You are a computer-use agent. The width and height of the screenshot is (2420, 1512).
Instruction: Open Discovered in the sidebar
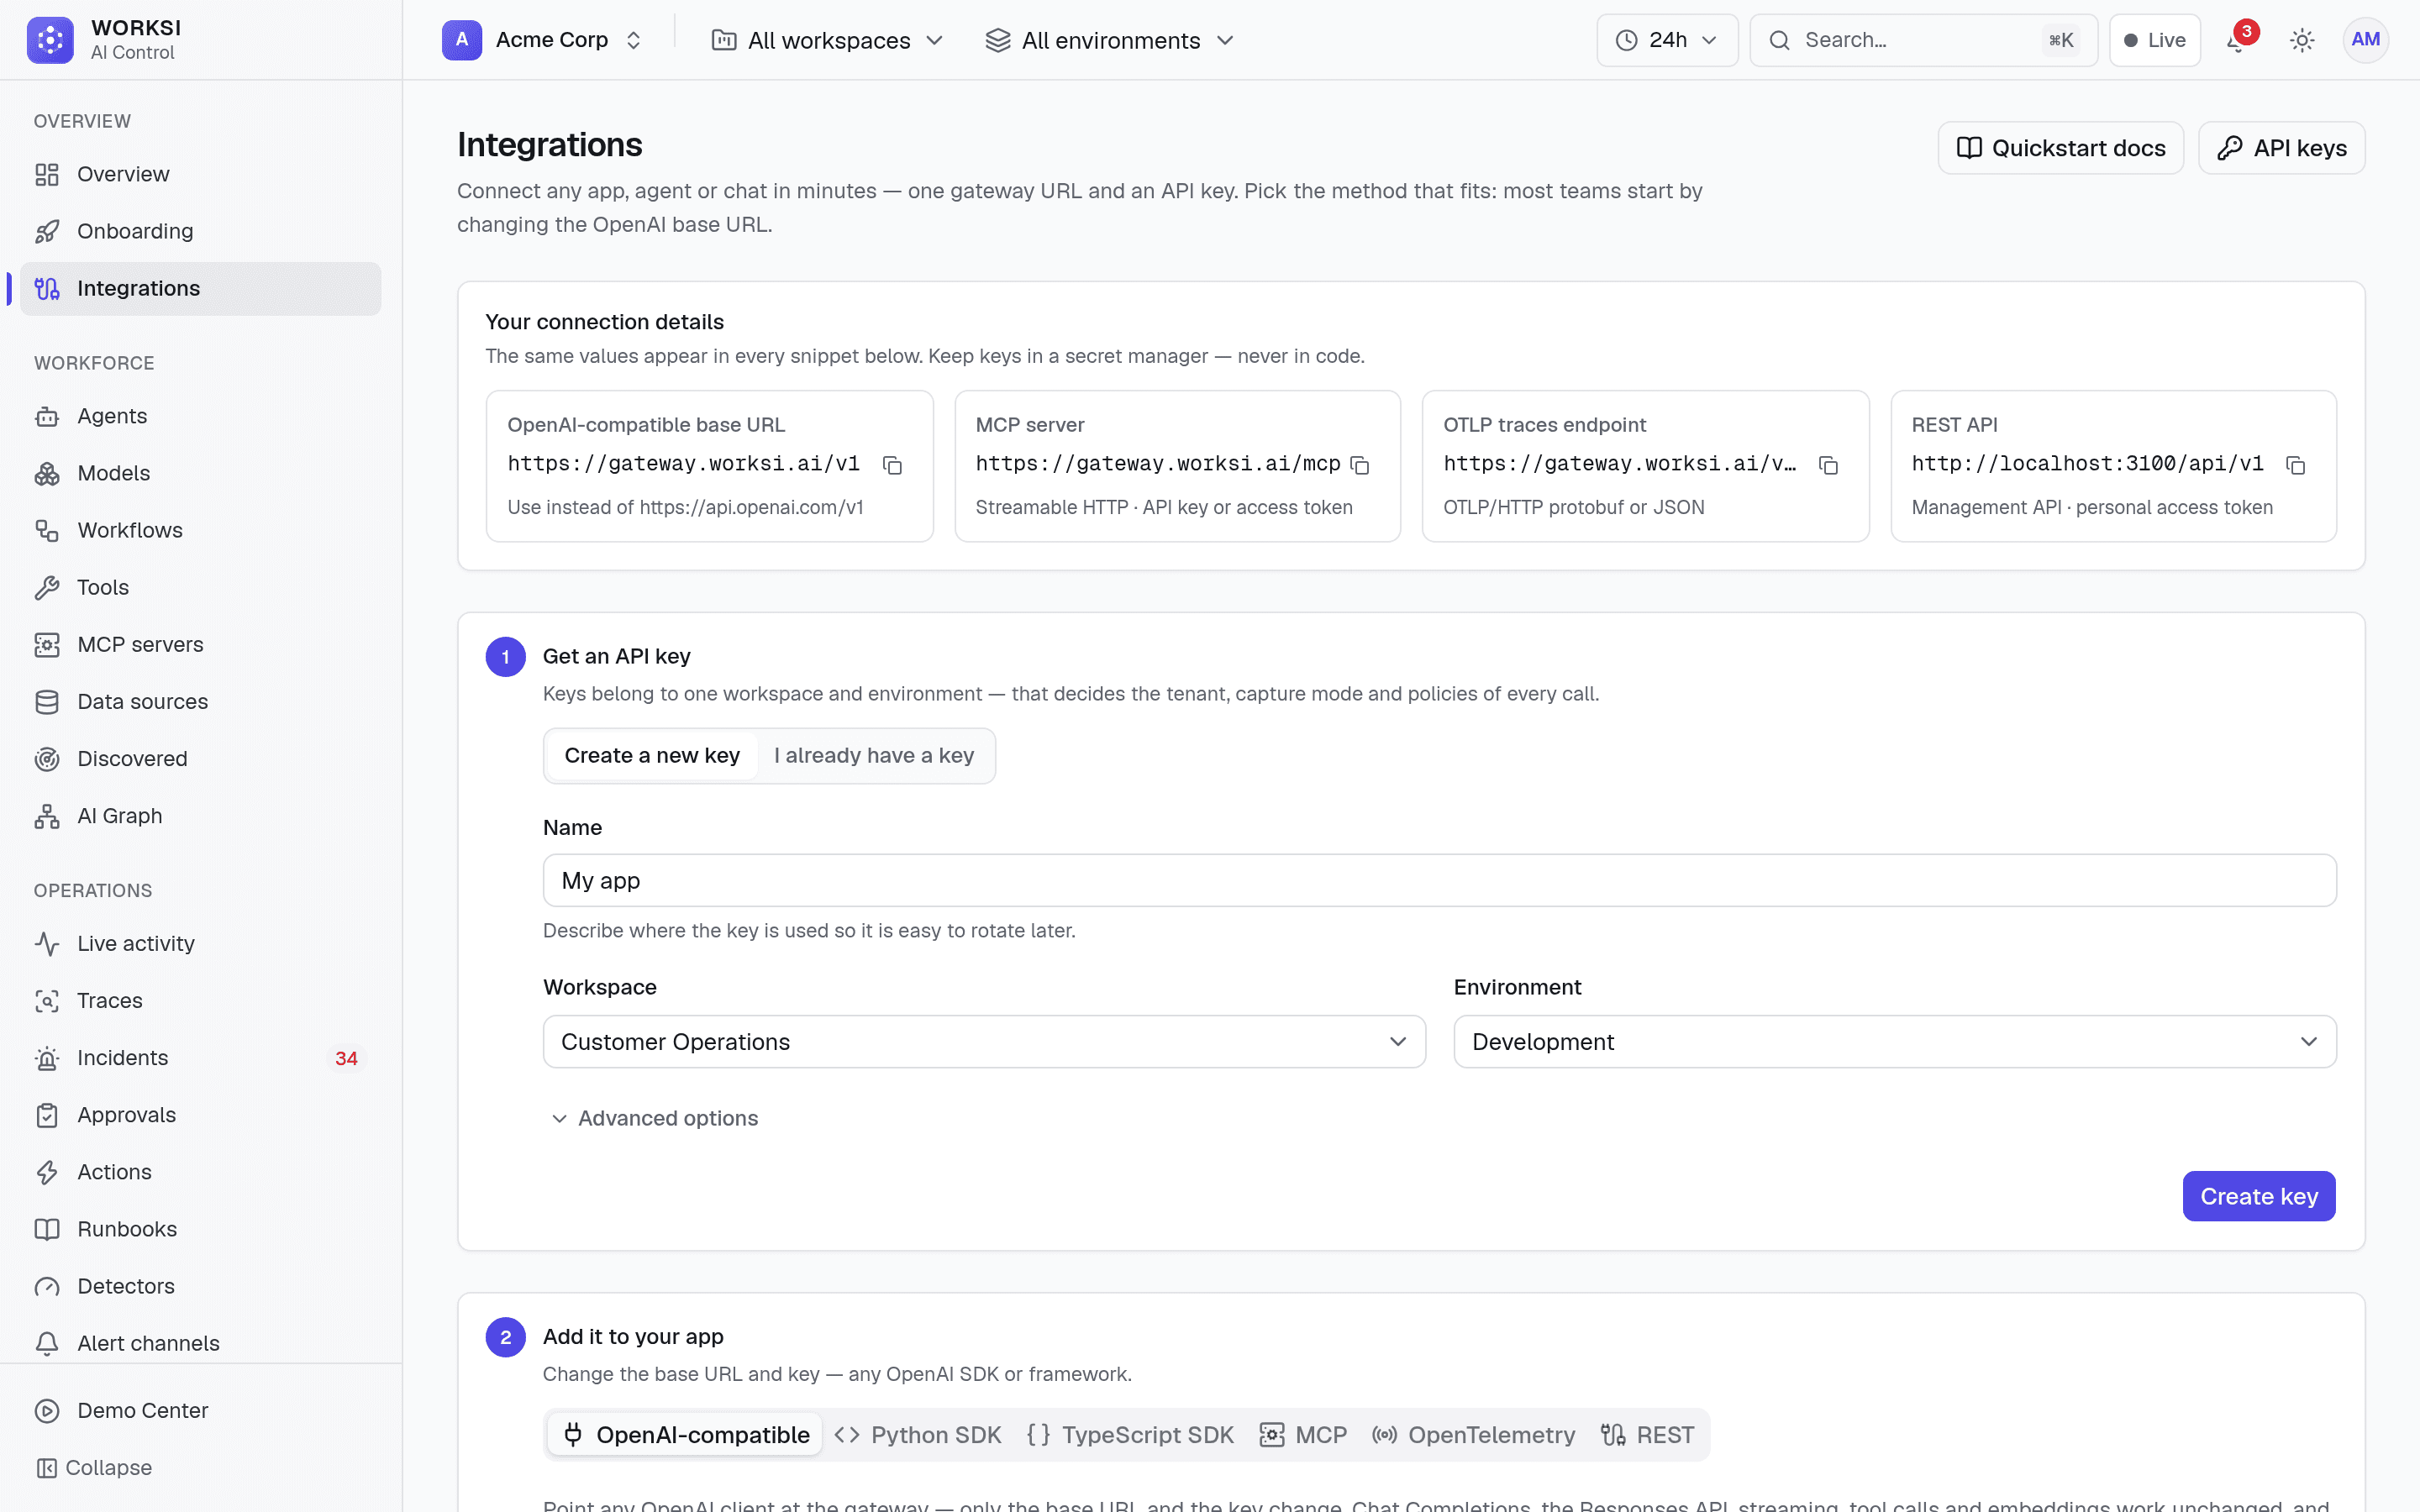[200, 758]
